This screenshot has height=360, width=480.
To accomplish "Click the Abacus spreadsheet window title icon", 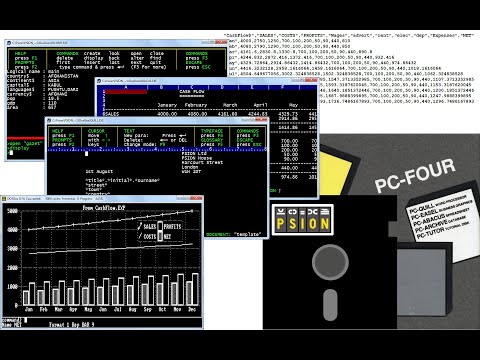I will (x=99, y=81).
